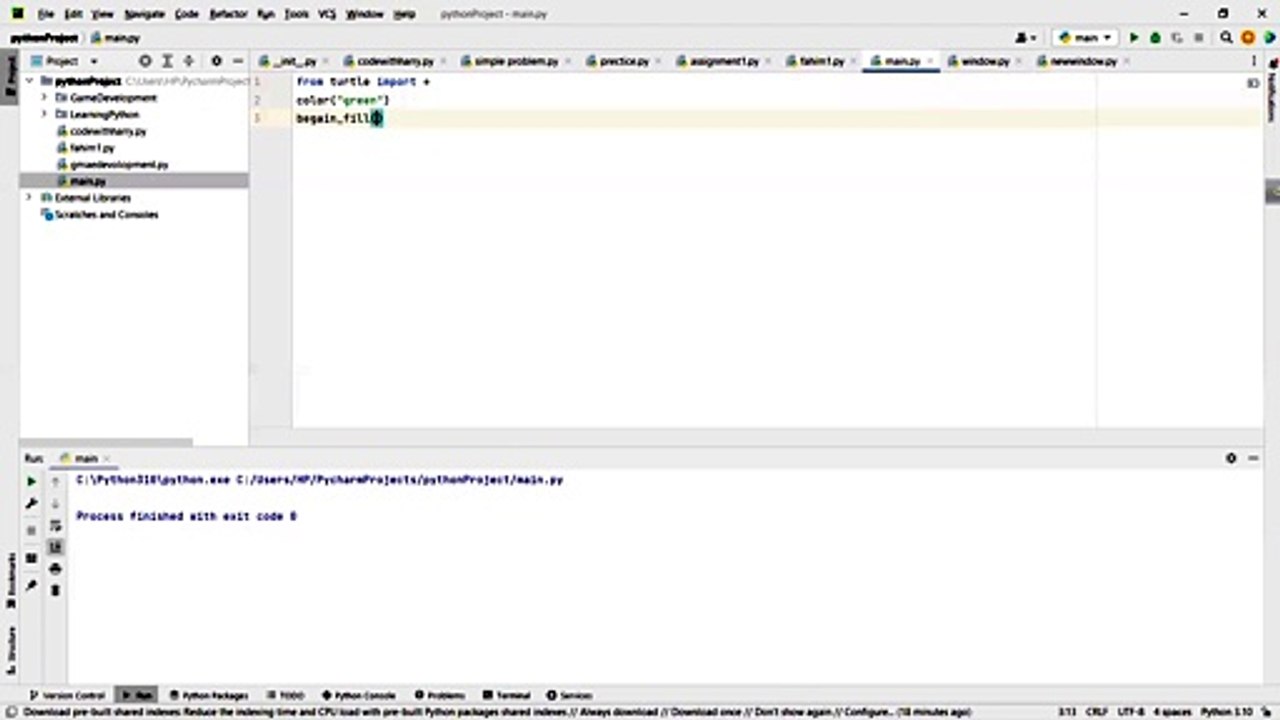Open the Version Control tool window
1280x720 pixels.
[68, 695]
